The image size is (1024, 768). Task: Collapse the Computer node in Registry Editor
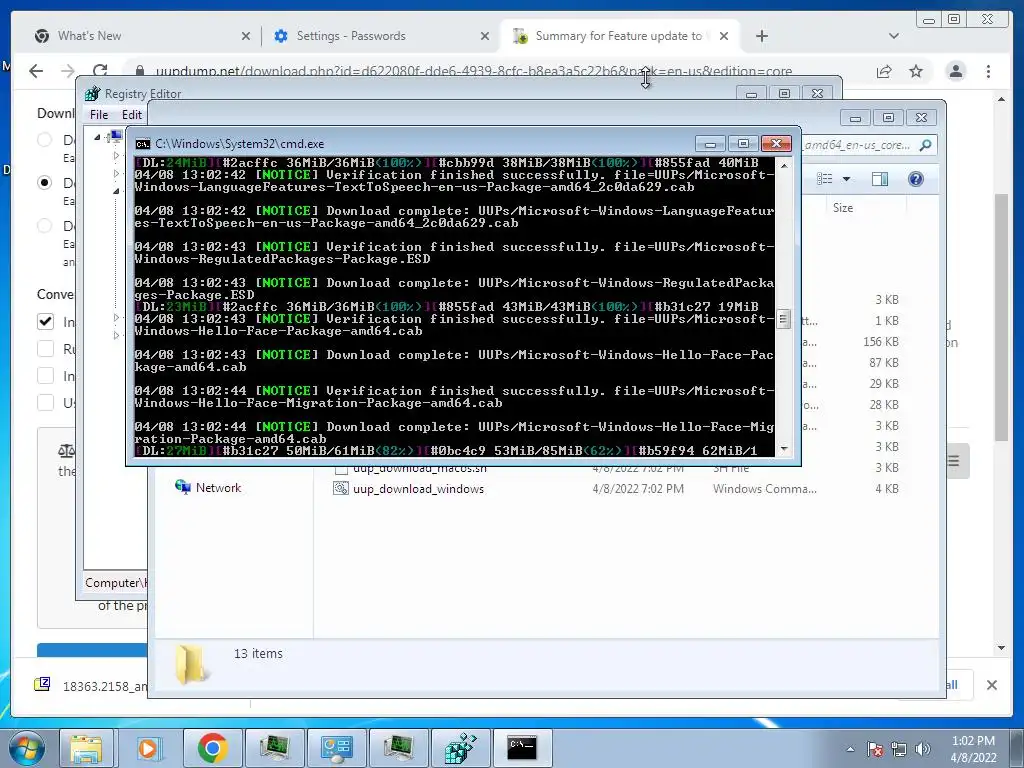pos(97,137)
